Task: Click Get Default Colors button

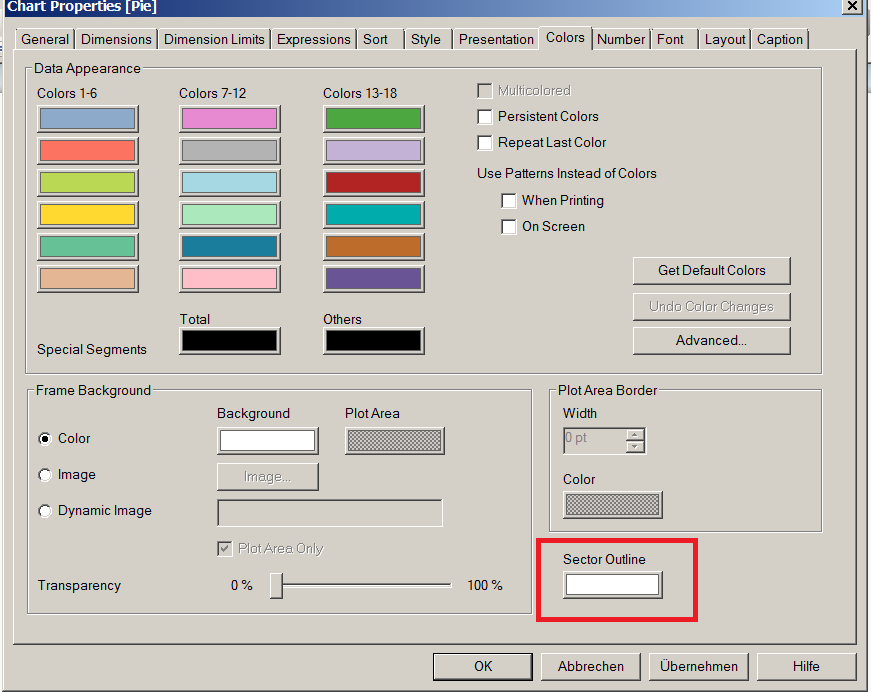Action: coord(712,270)
